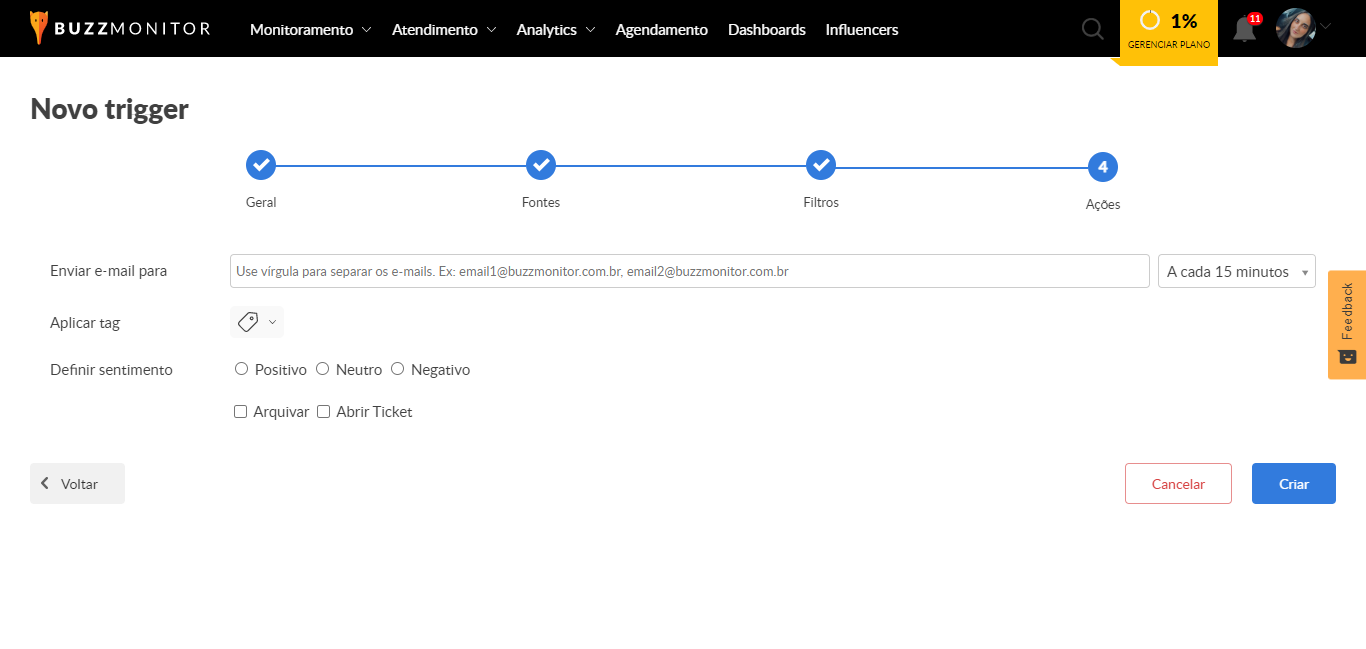
Task: Go to the Filtros step checkmark
Action: point(821,165)
